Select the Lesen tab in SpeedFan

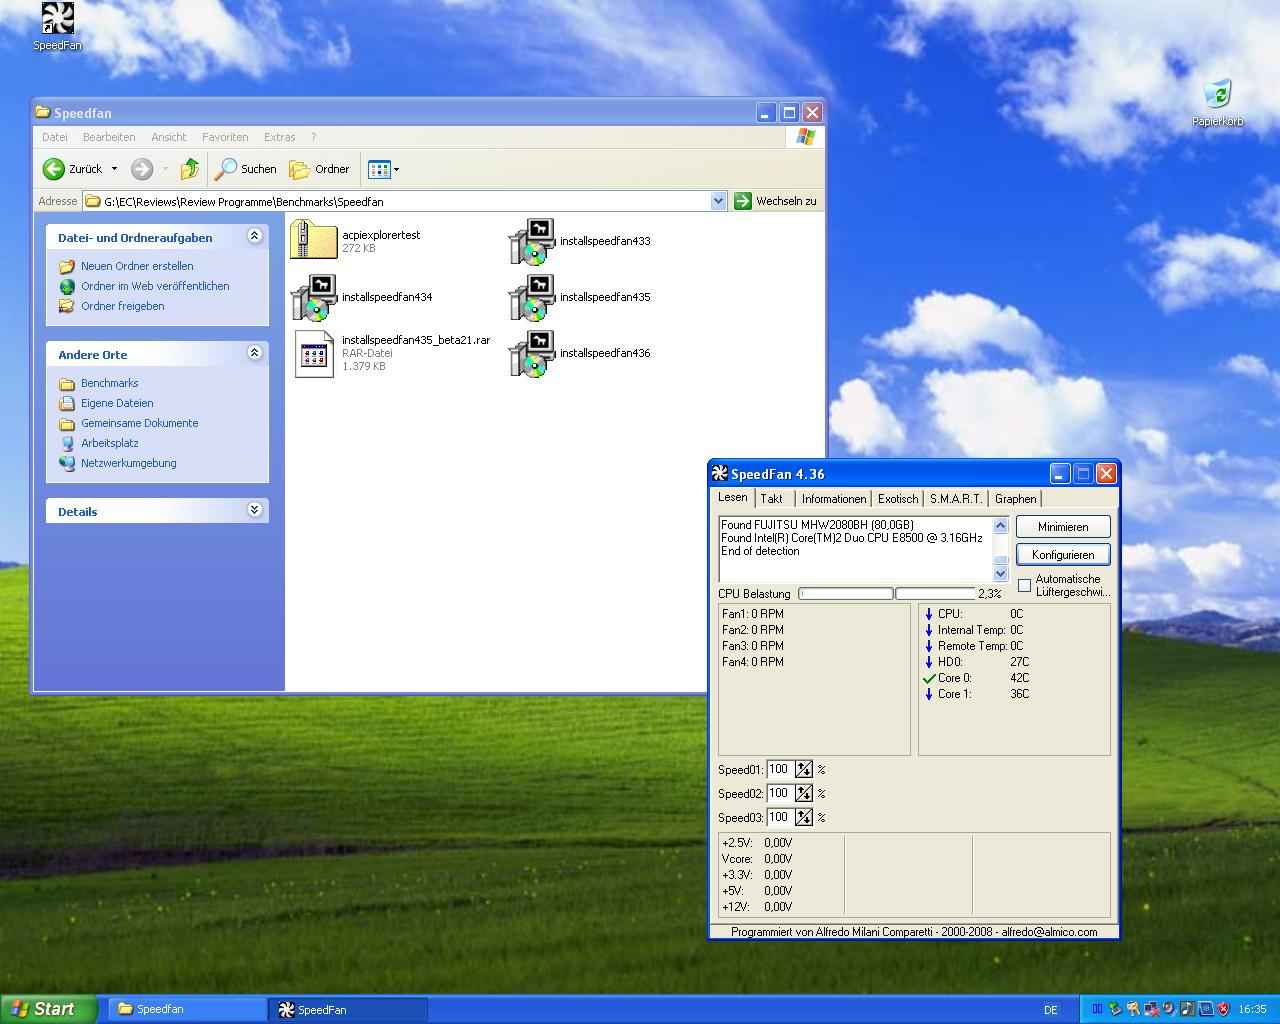click(733, 497)
